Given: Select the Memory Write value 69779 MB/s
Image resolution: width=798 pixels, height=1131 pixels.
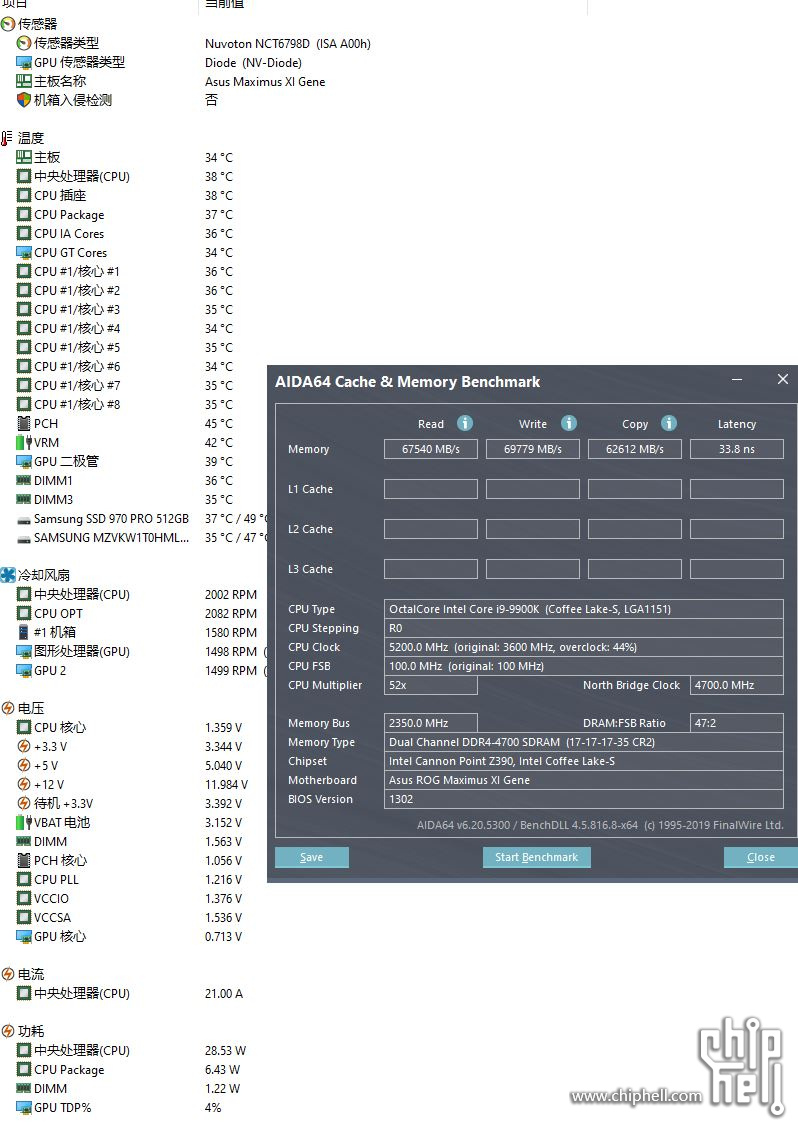Looking at the screenshot, I should [x=532, y=449].
